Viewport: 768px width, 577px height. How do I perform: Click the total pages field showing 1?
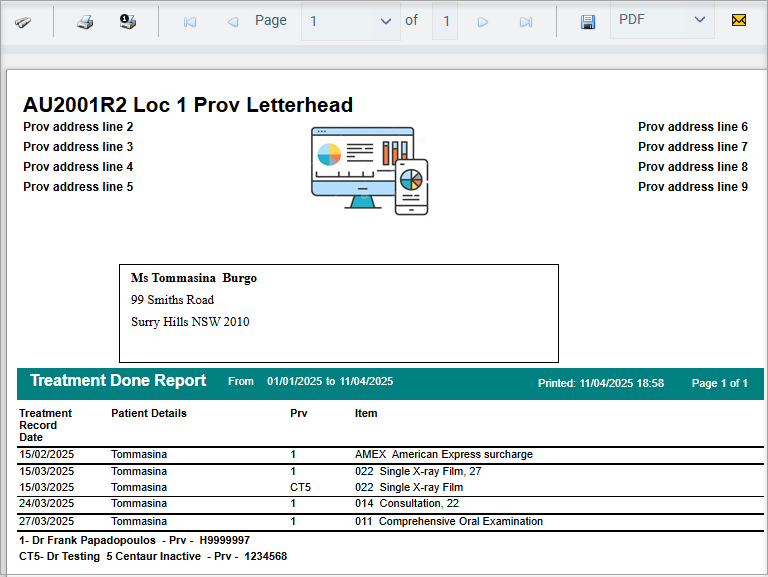click(x=445, y=21)
